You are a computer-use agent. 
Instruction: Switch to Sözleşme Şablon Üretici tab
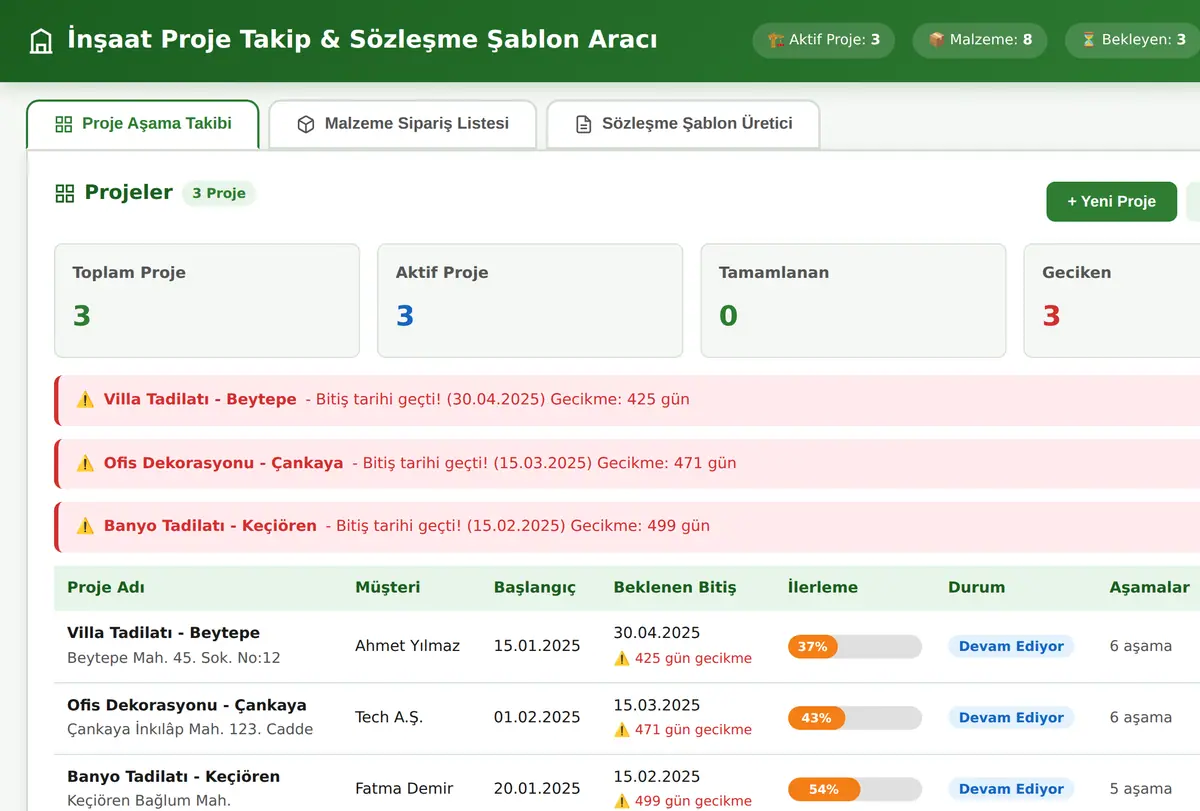[683, 124]
